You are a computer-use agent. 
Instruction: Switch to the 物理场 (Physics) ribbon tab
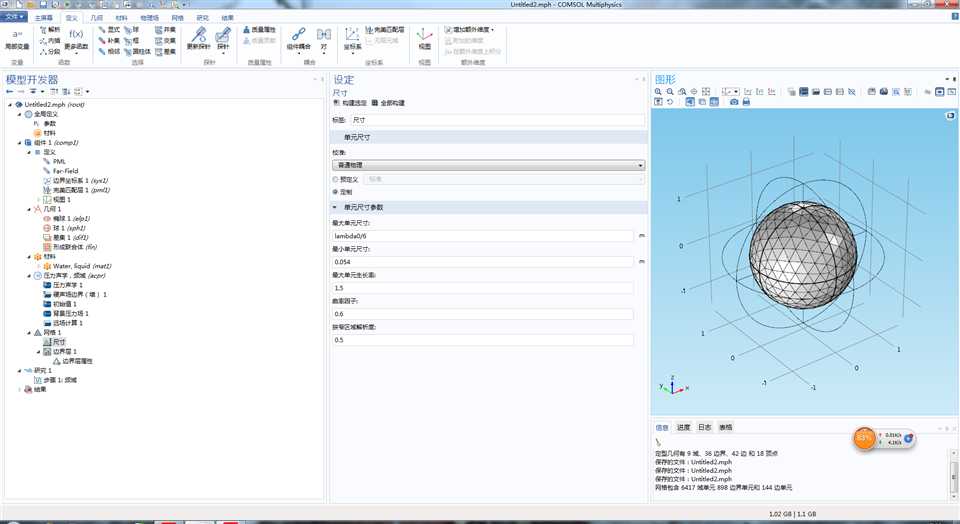pyautogui.click(x=149, y=18)
